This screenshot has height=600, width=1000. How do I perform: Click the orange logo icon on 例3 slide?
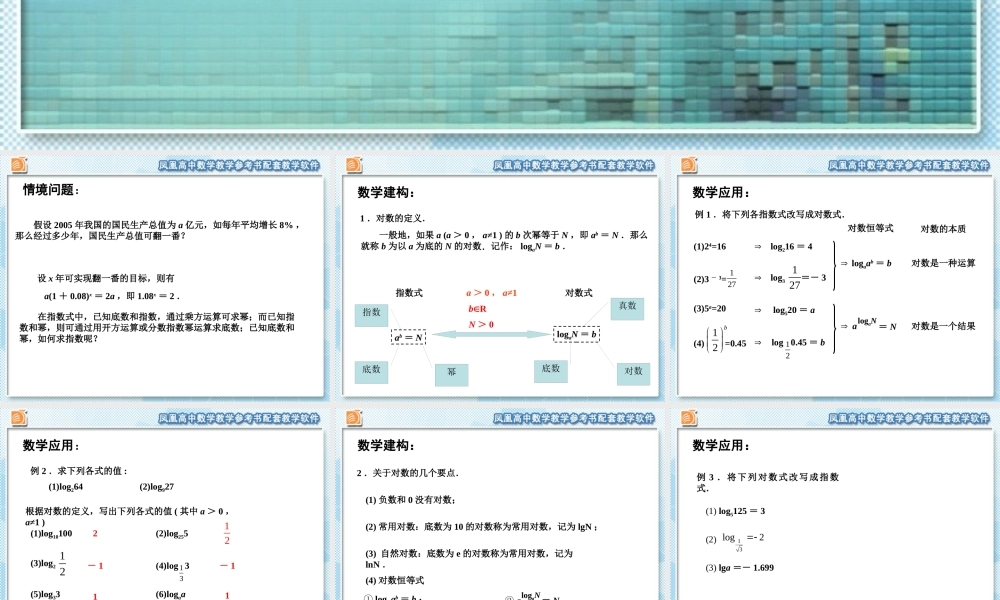coord(688,420)
